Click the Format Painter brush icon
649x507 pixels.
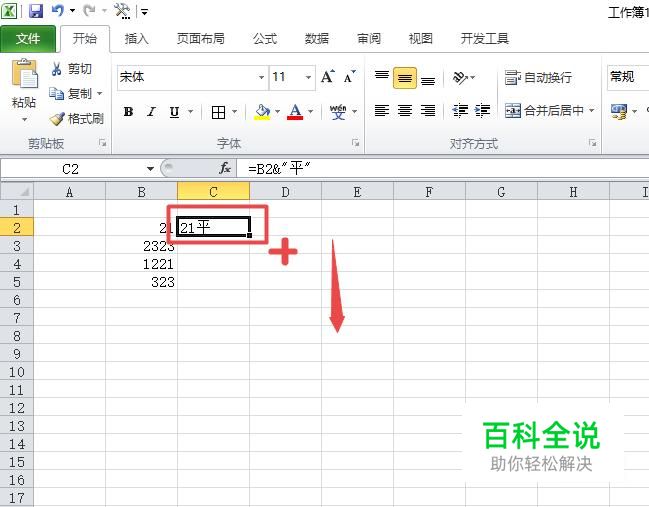coord(57,119)
